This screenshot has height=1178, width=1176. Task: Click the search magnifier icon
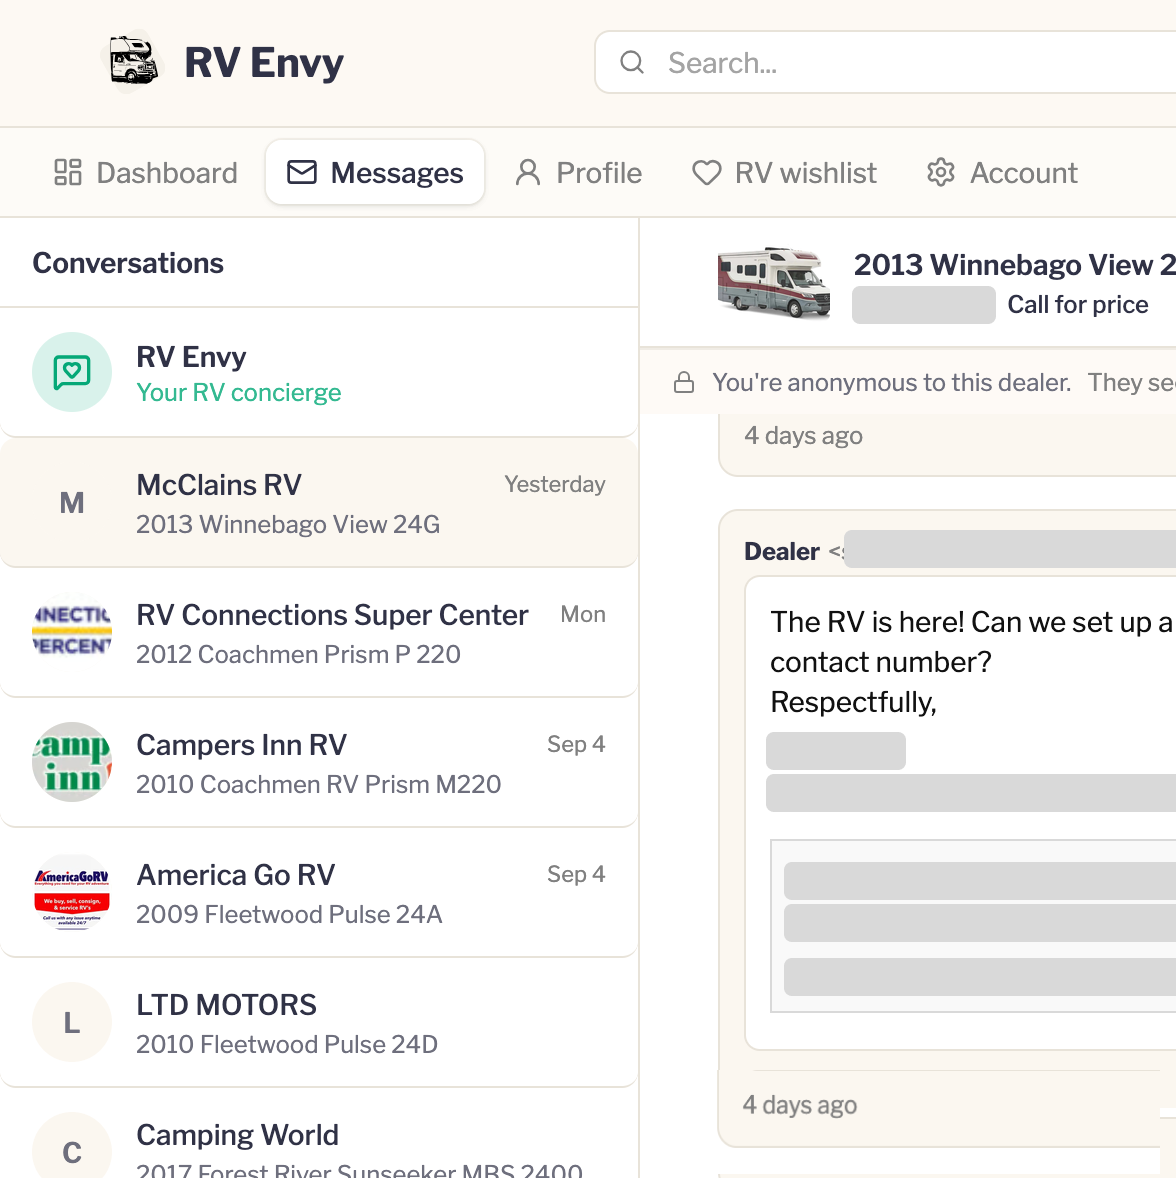(632, 62)
